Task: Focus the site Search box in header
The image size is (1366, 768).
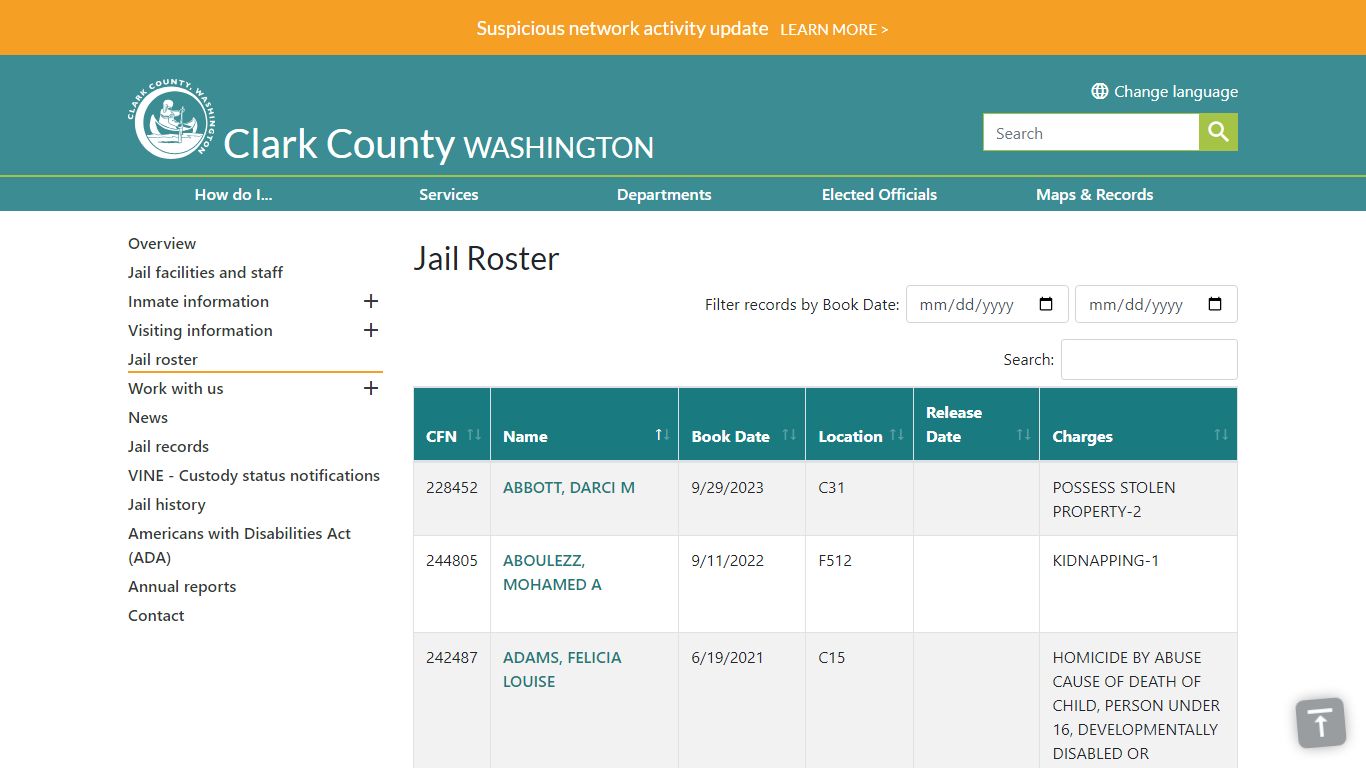Action: click(x=1090, y=133)
